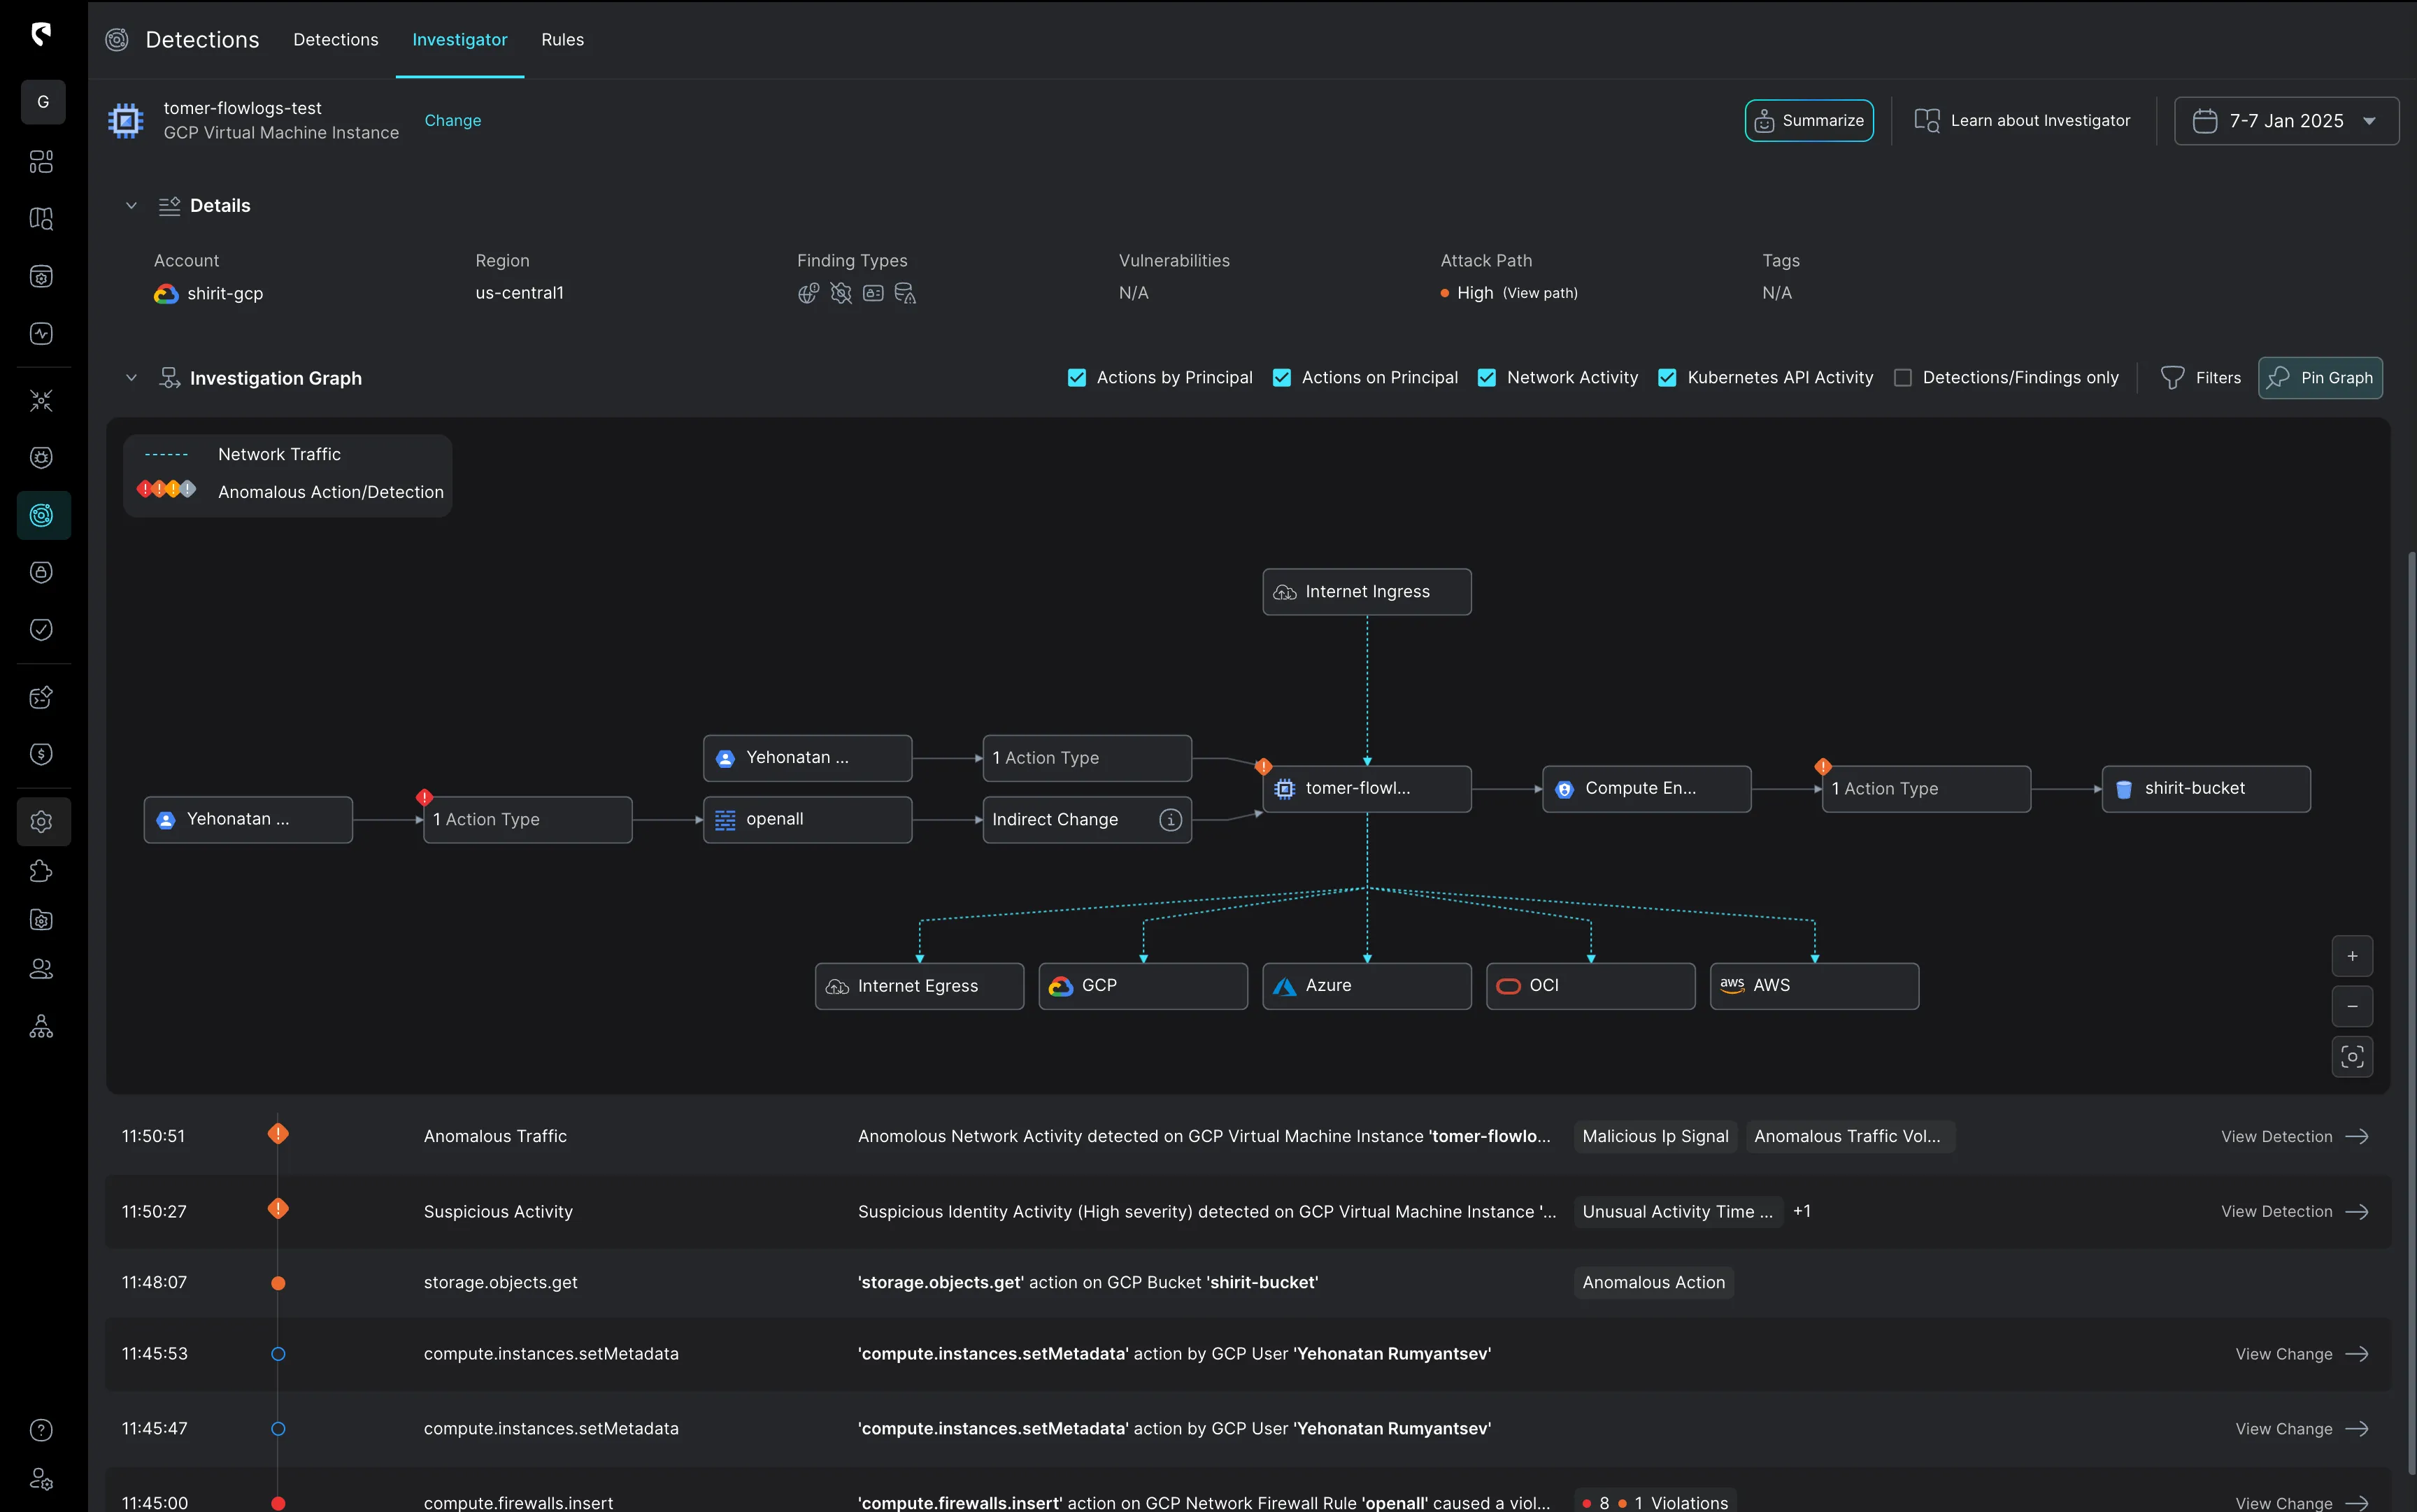Collapse the Investigation Graph section chevron
This screenshot has width=2417, height=1512.
click(x=131, y=378)
